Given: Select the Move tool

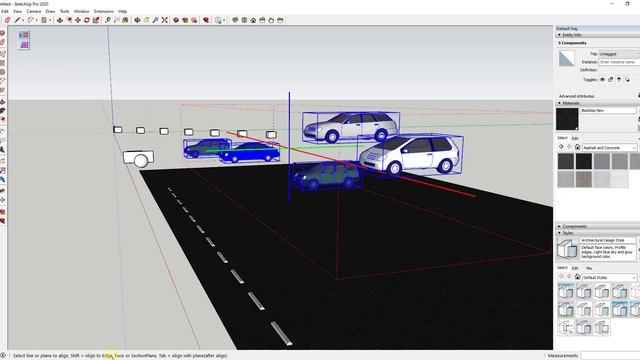Looking at the screenshot, I should (x=78, y=20).
